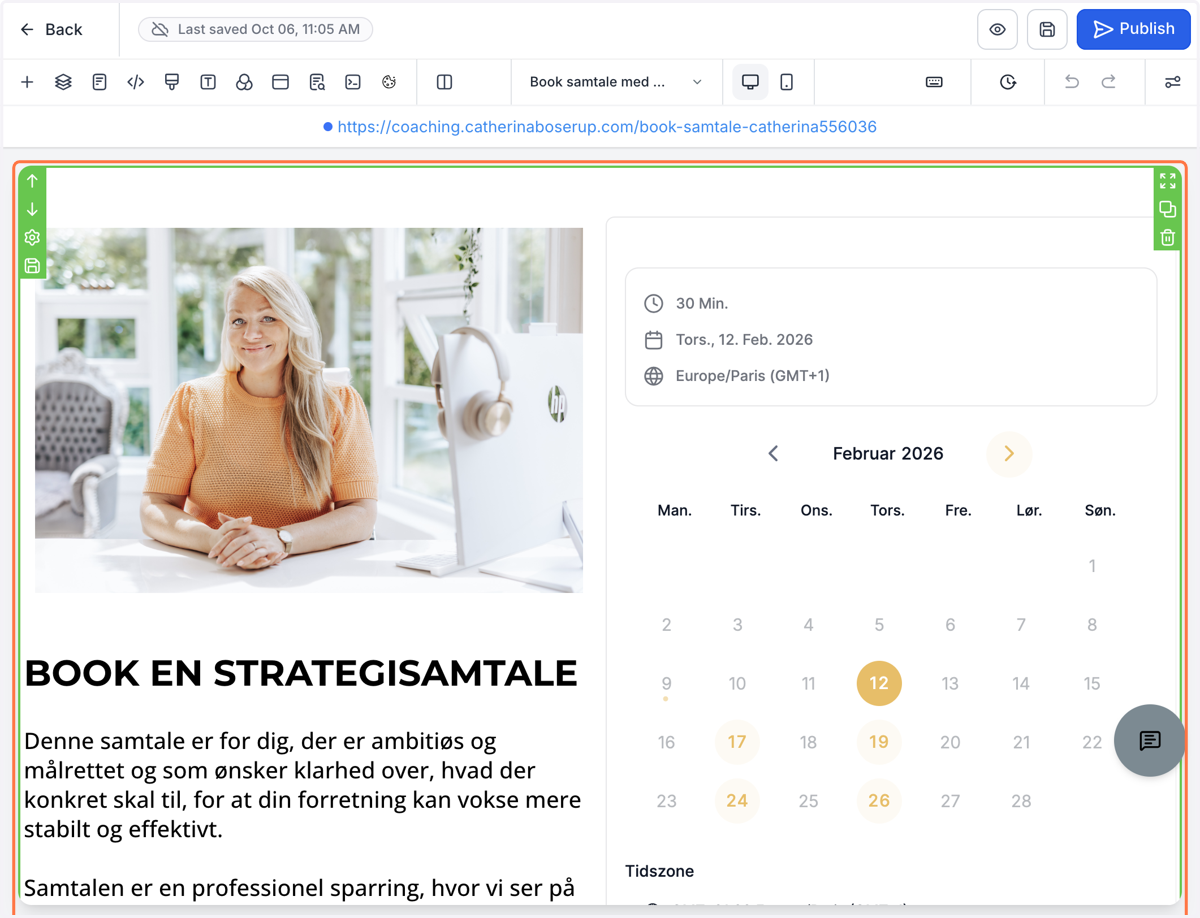1200x918 pixels.
Task: Select February 17 in calendar
Action: (737, 742)
